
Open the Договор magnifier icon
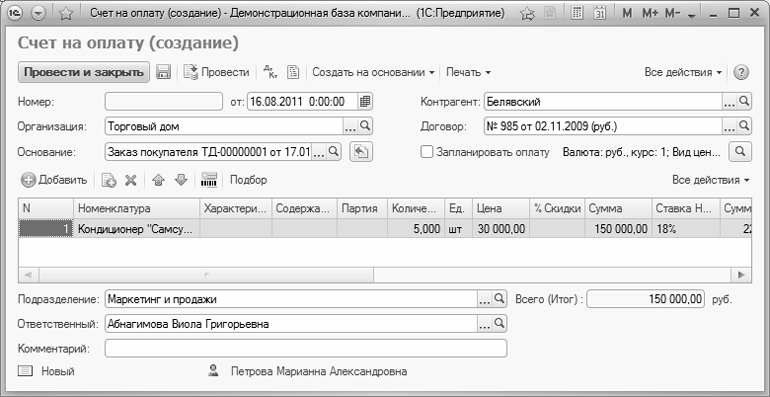point(744,126)
